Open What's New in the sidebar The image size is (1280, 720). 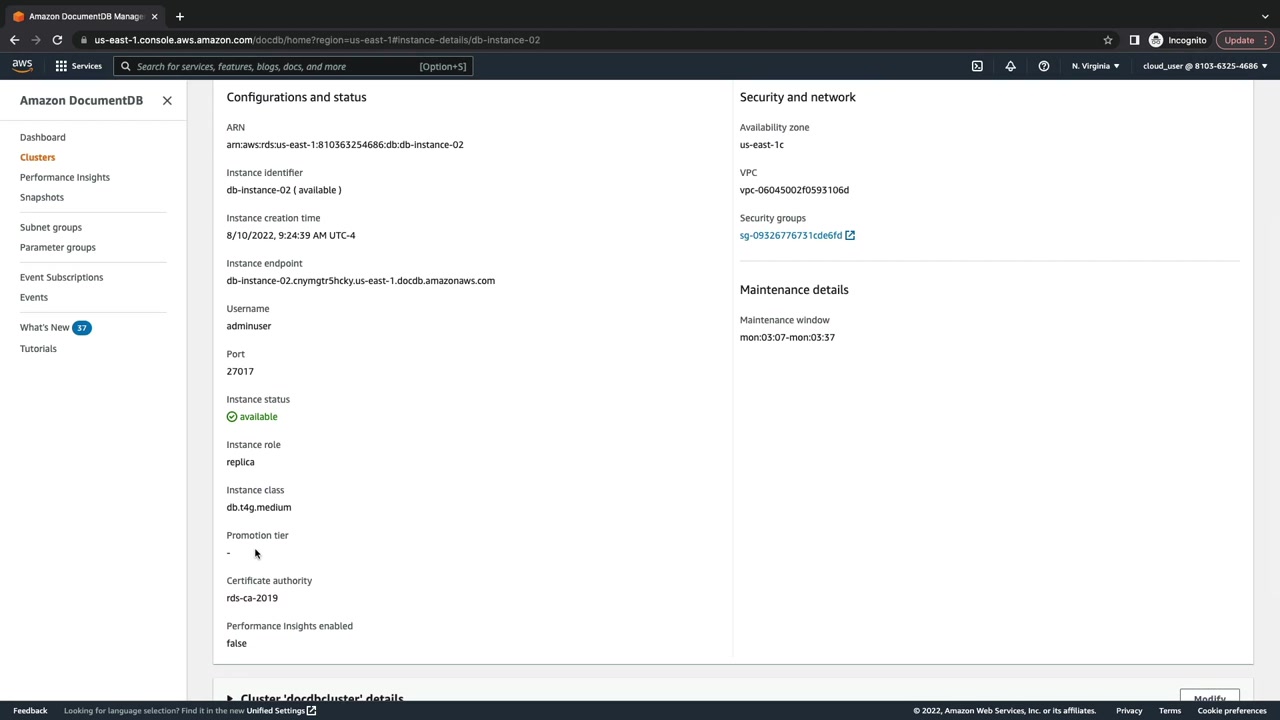tap(45, 327)
